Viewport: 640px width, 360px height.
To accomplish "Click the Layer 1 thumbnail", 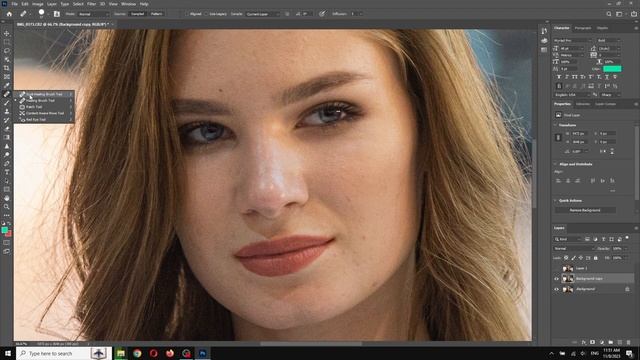I will click(568, 268).
